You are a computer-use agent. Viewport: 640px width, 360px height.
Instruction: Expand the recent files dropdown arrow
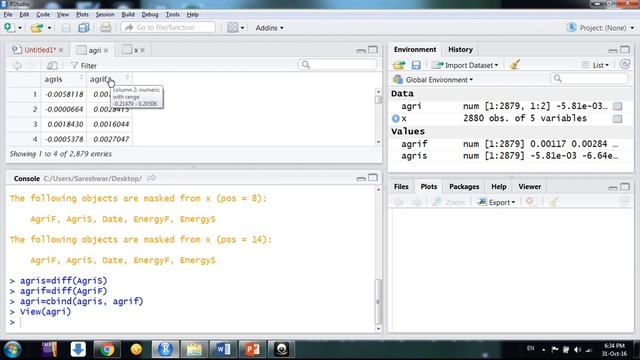(x=49, y=28)
